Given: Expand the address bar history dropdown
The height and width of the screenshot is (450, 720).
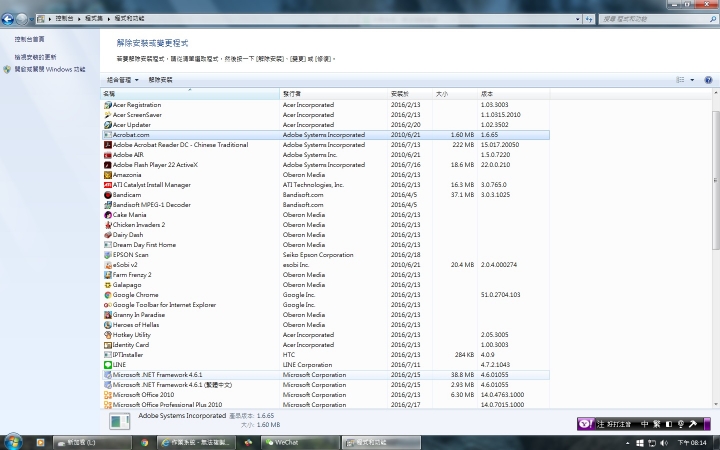Looking at the screenshot, I should (x=578, y=19).
